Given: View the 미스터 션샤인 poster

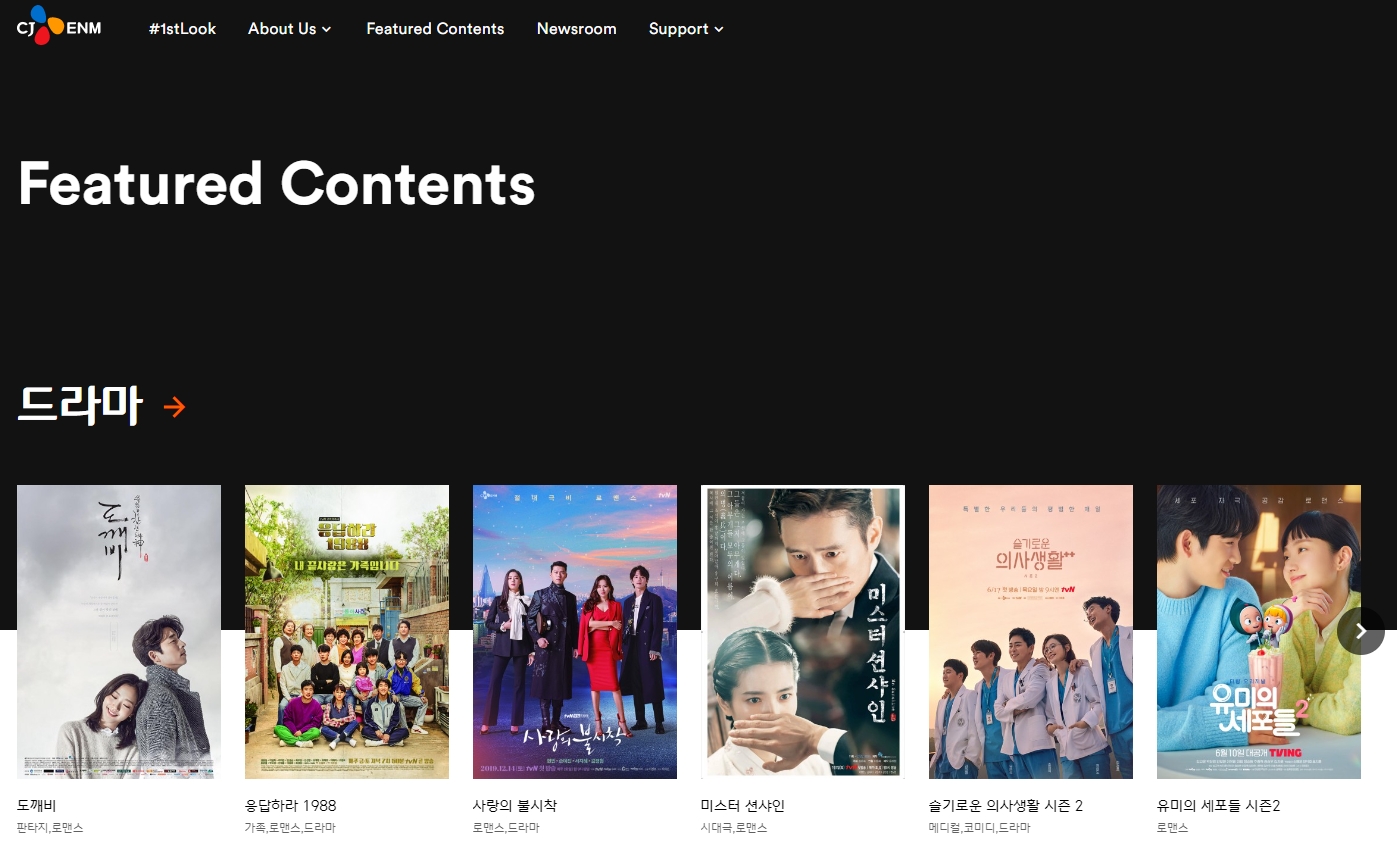Looking at the screenshot, I should point(803,632).
